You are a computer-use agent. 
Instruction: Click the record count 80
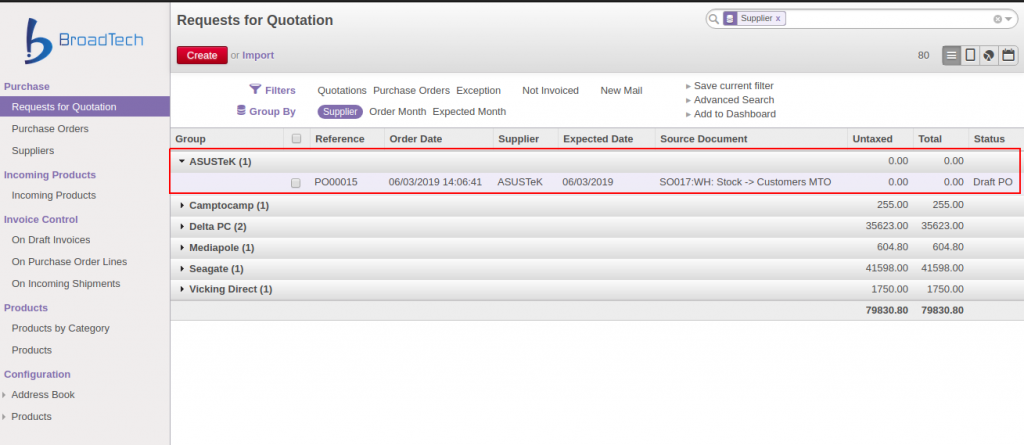[923, 56]
